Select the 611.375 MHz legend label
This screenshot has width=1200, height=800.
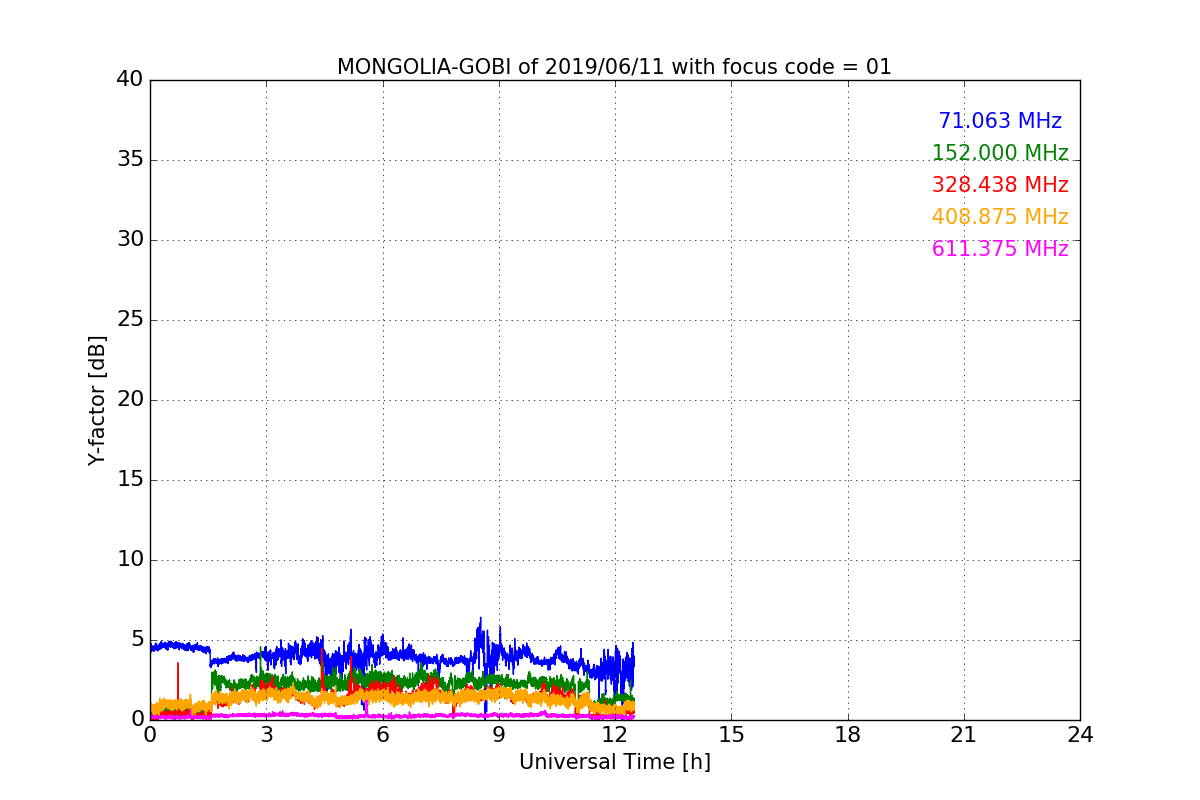pyautogui.click(x=1000, y=249)
